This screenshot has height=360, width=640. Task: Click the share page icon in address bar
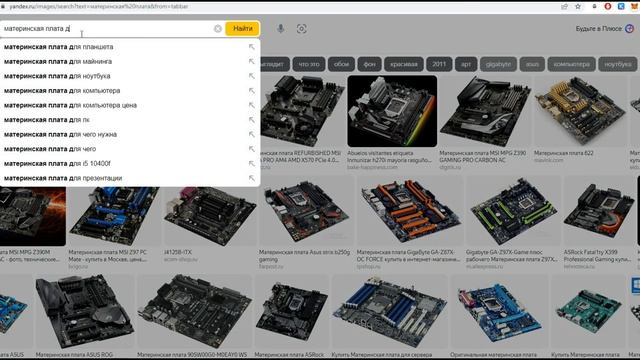click(x=564, y=7)
